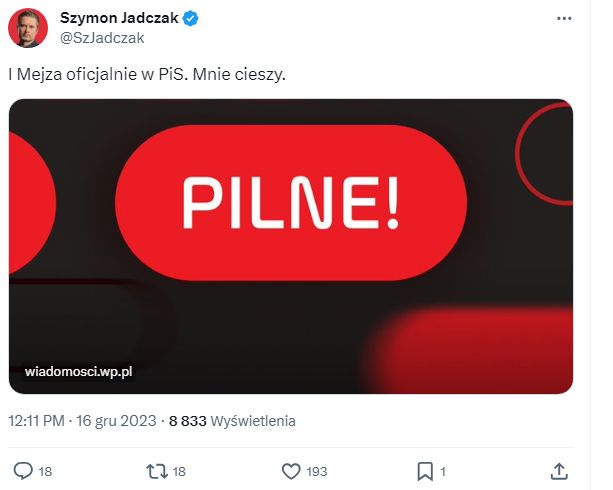The image size is (613, 490).
Task: View the 8 833 Wyświetlenia count
Action: 231,421
